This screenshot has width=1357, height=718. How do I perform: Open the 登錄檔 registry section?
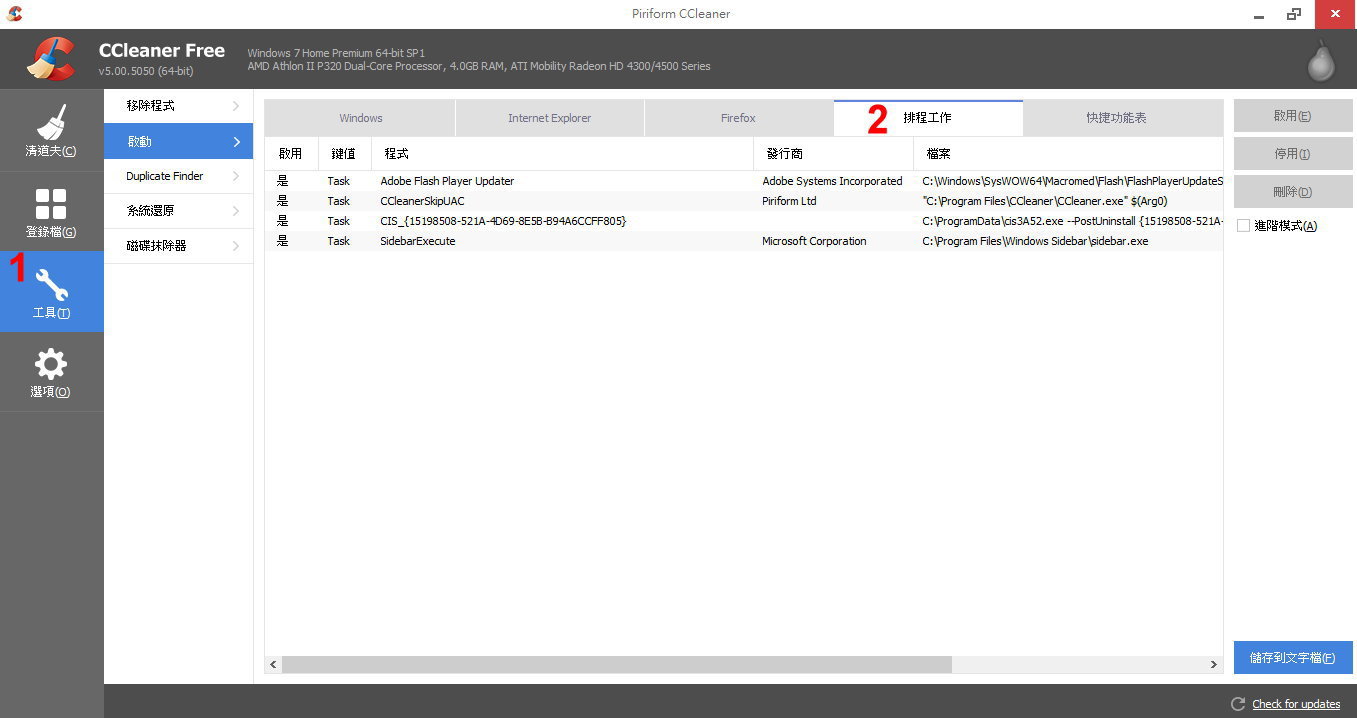point(51,211)
